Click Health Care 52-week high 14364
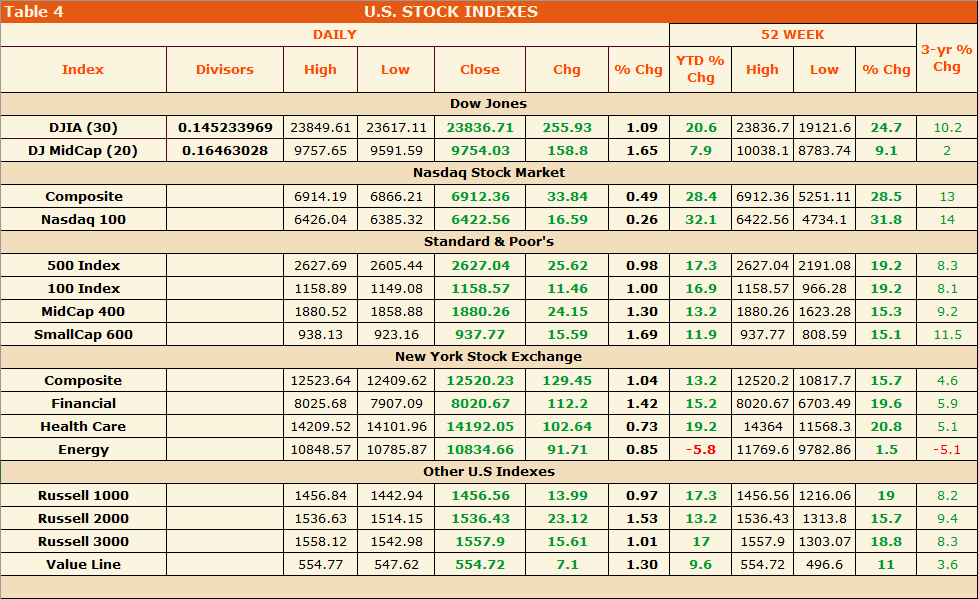 762,427
